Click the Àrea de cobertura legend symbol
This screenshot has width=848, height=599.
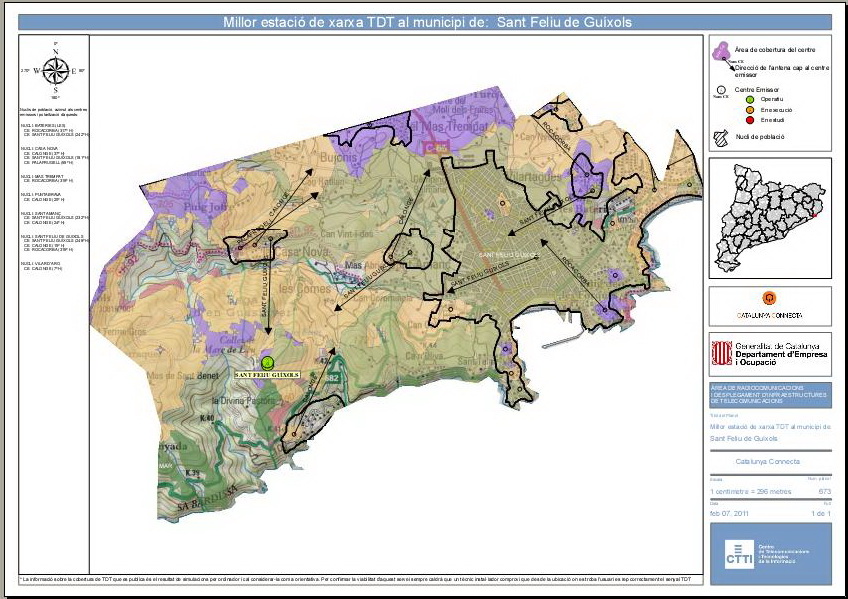[x=721, y=52]
